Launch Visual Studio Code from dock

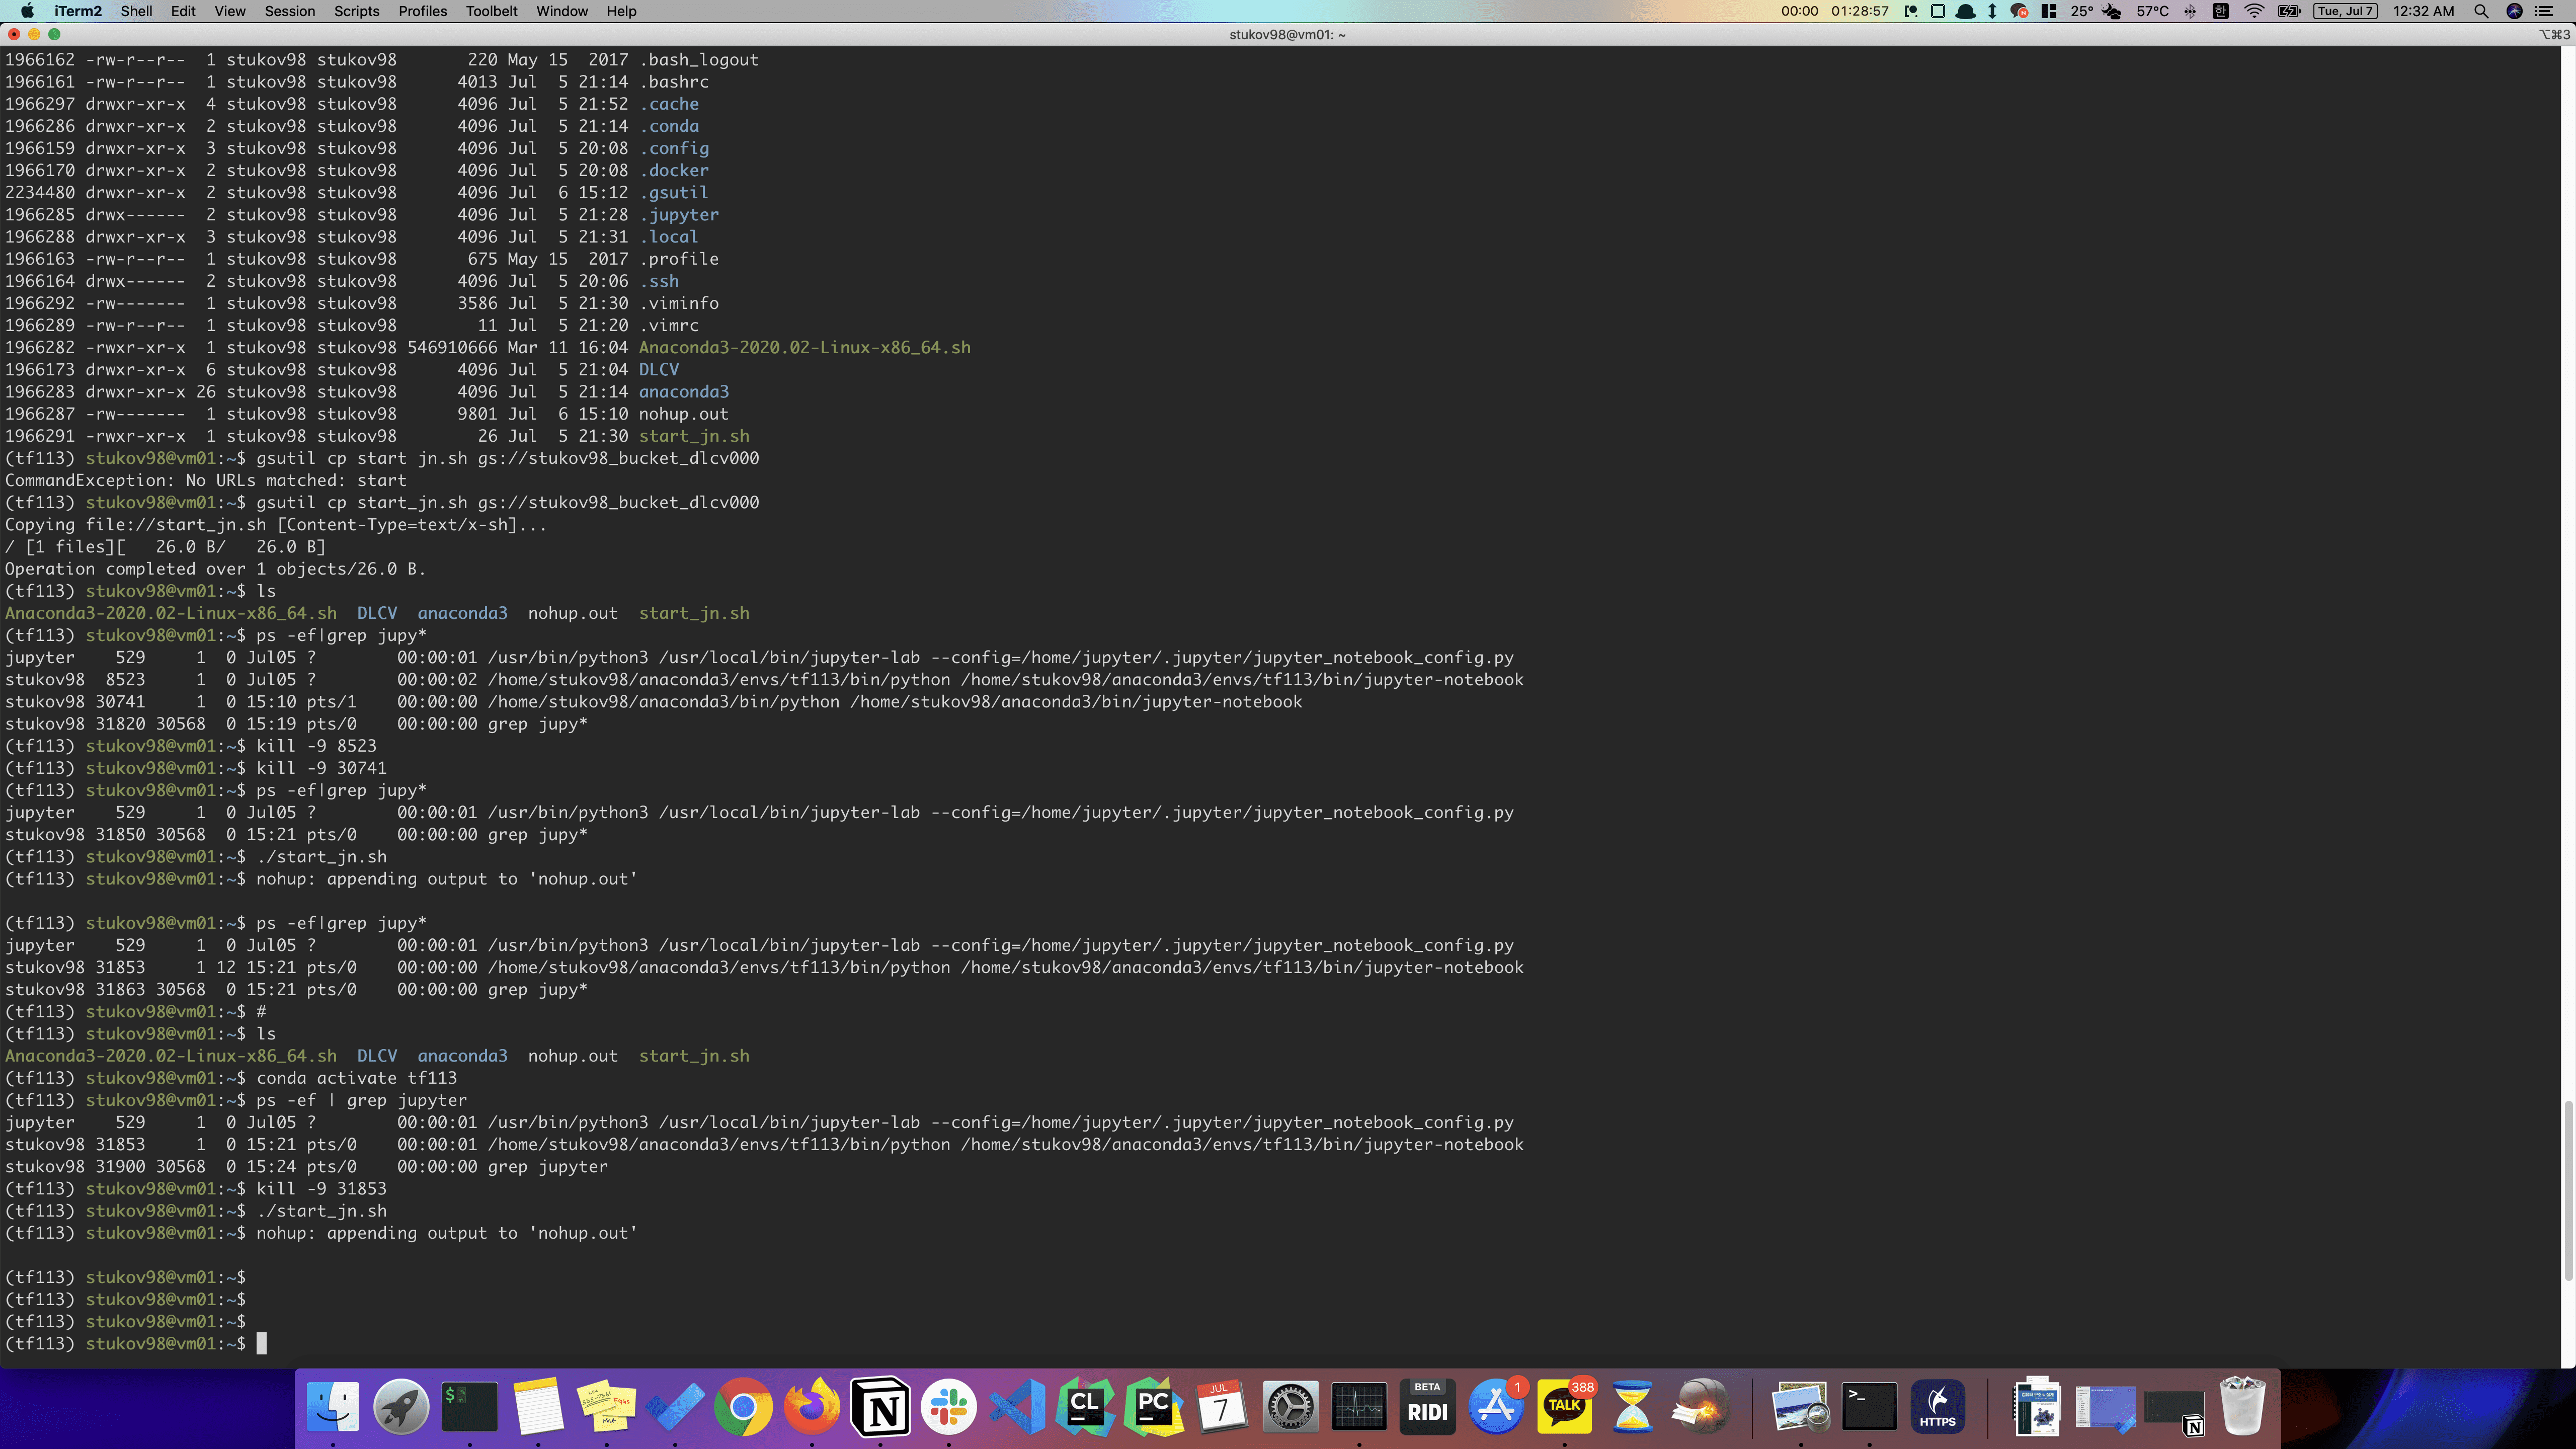coord(1017,1407)
